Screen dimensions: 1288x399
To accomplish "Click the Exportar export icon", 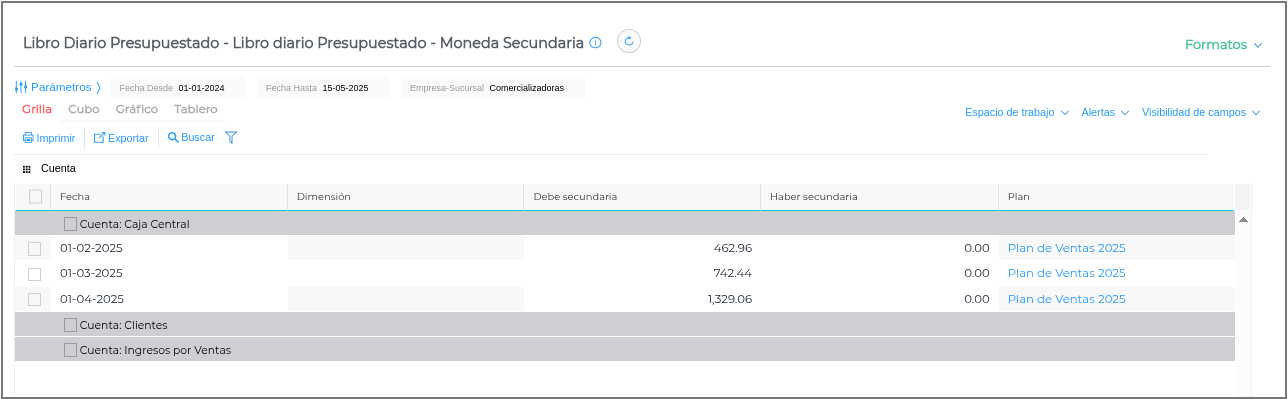I will pos(99,138).
